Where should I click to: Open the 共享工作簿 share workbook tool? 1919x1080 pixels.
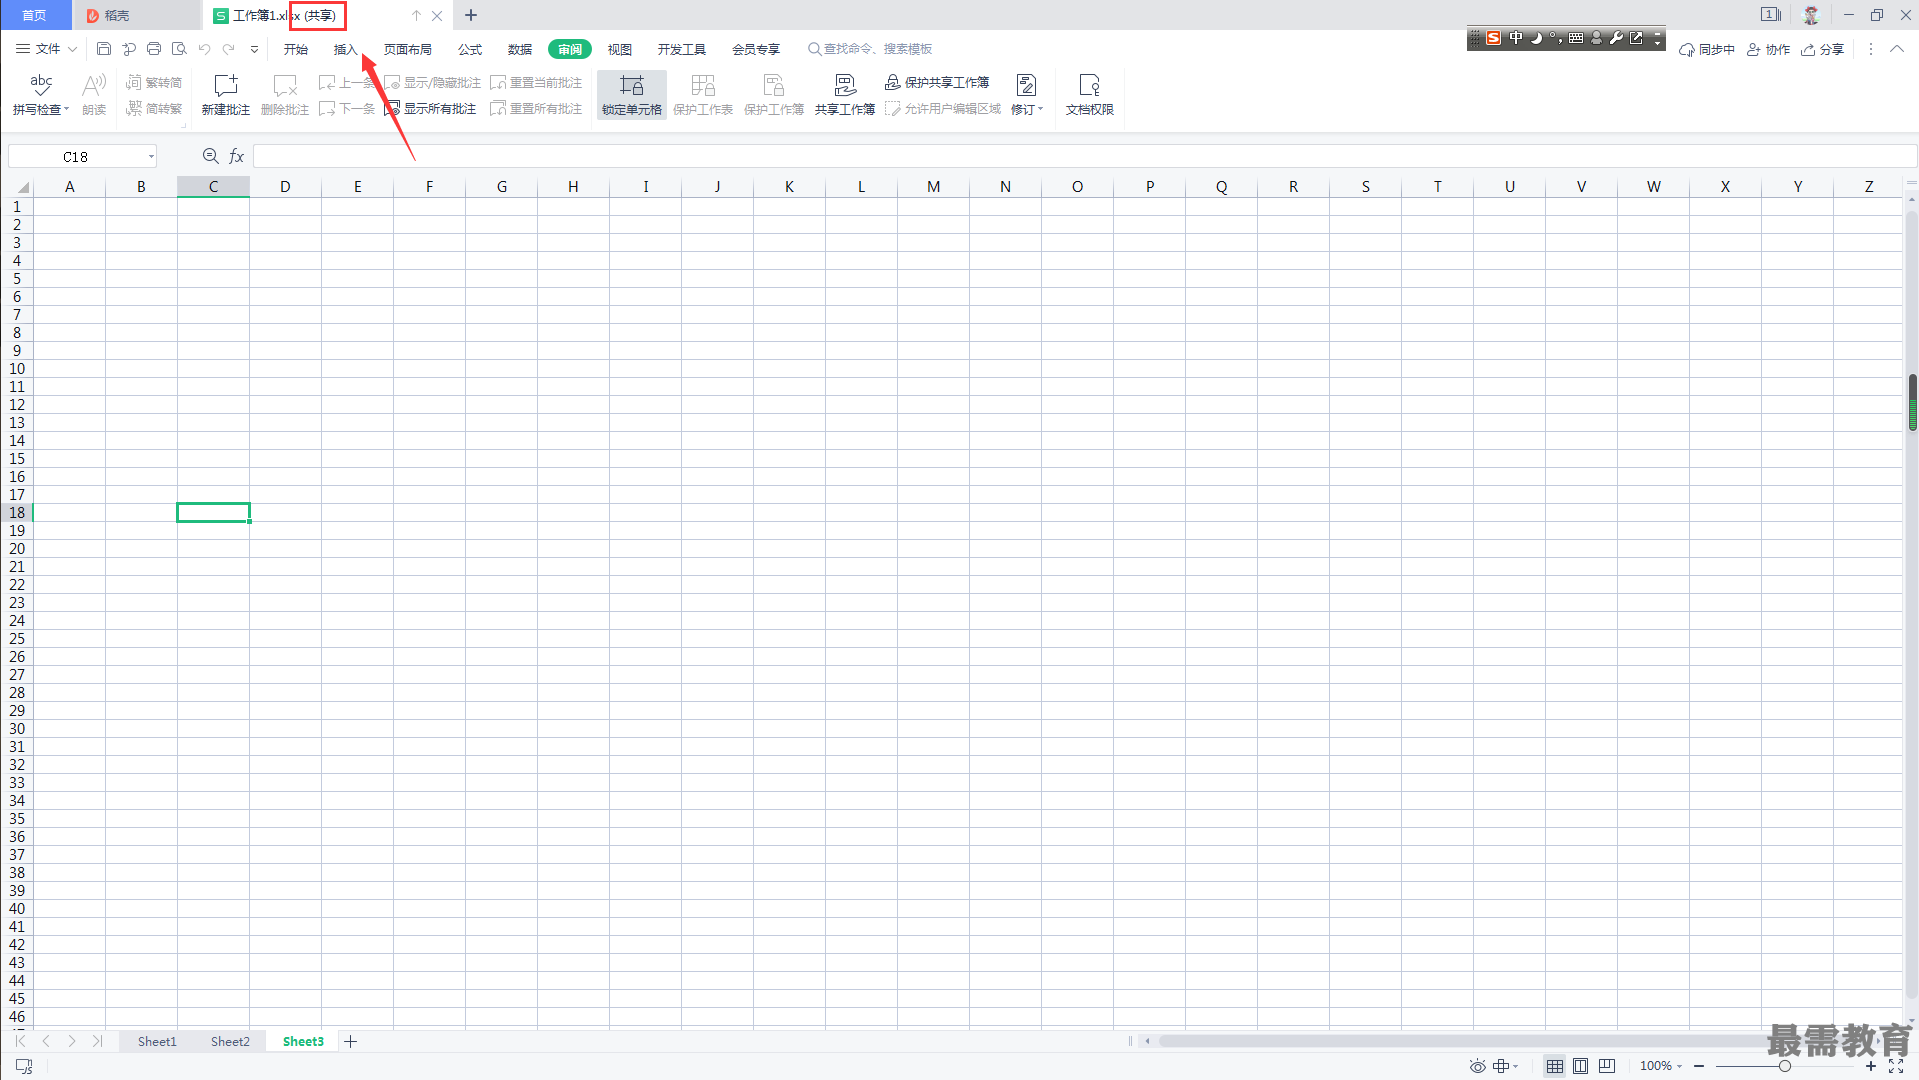point(845,95)
